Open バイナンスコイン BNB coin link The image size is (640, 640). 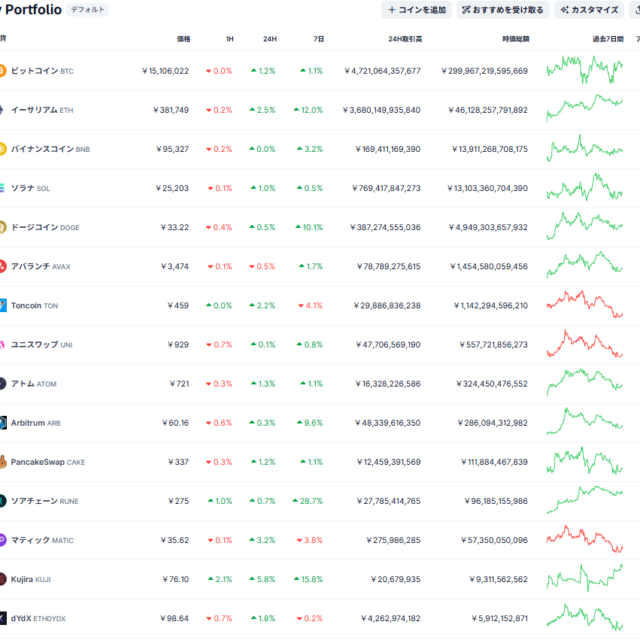tap(50, 149)
